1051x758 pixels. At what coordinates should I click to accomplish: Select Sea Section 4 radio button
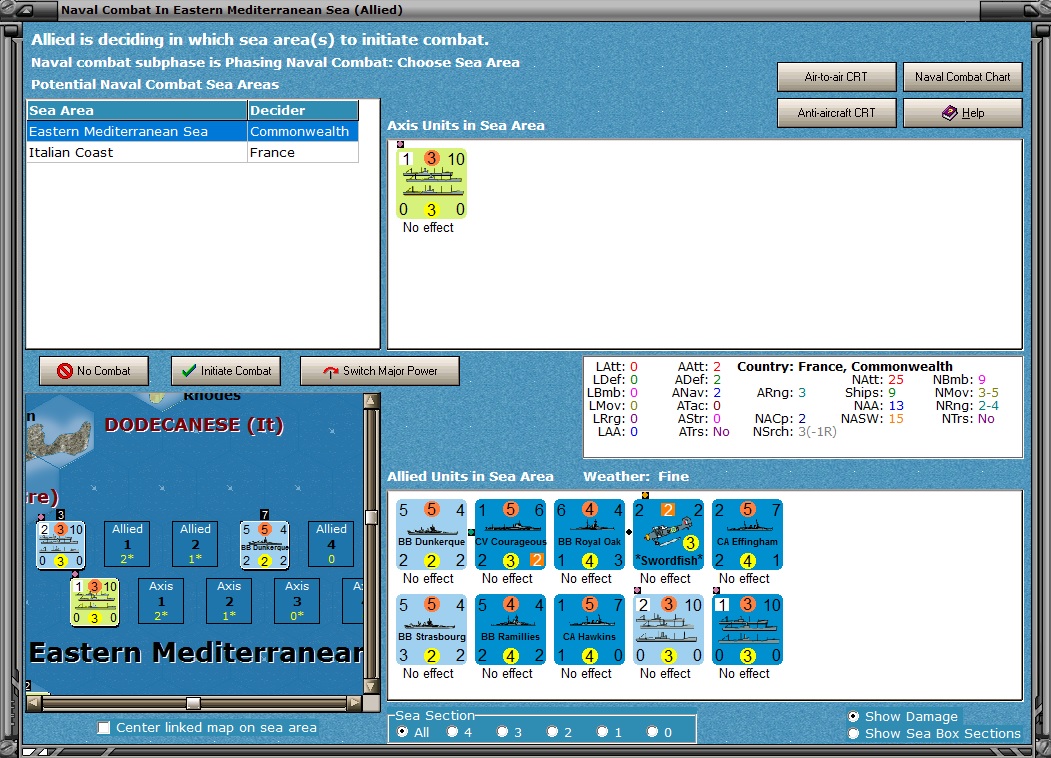point(452,732)
